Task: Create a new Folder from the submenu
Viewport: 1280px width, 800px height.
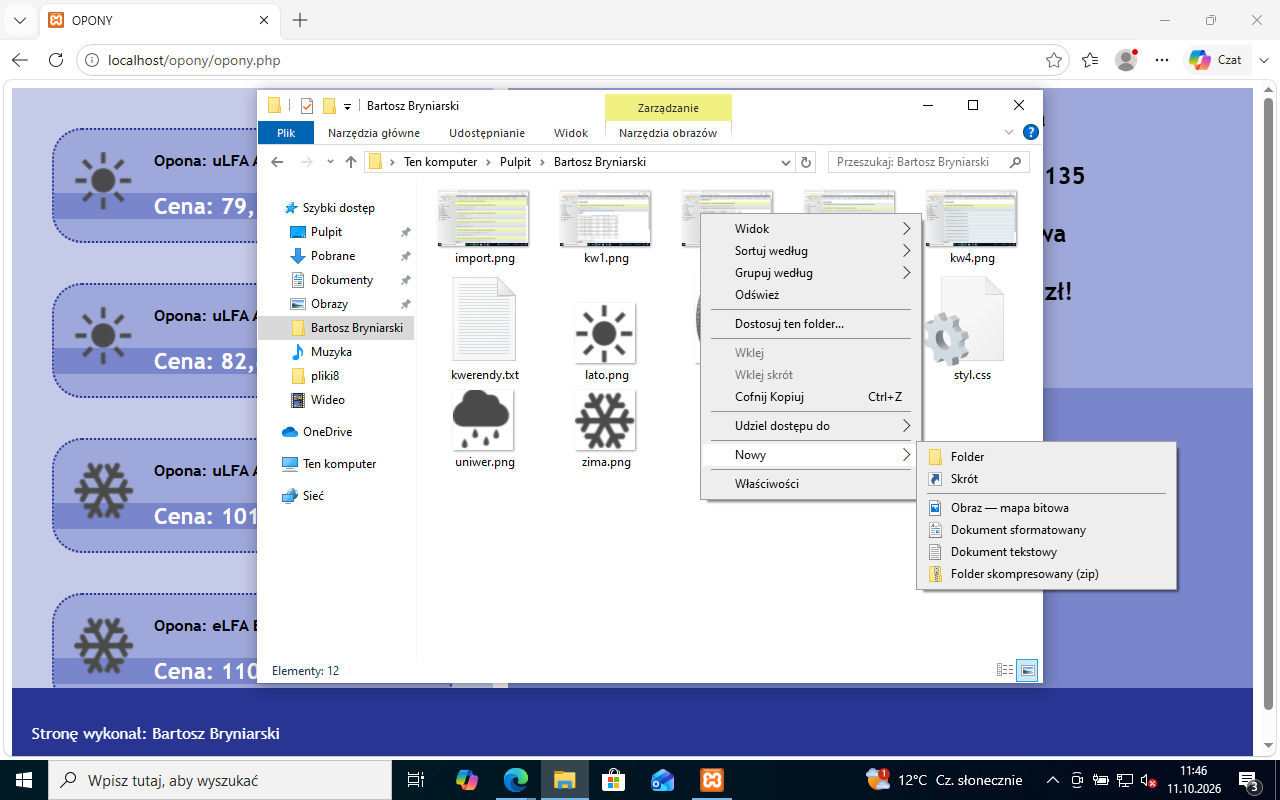Action: click(x=1046, y=457)
